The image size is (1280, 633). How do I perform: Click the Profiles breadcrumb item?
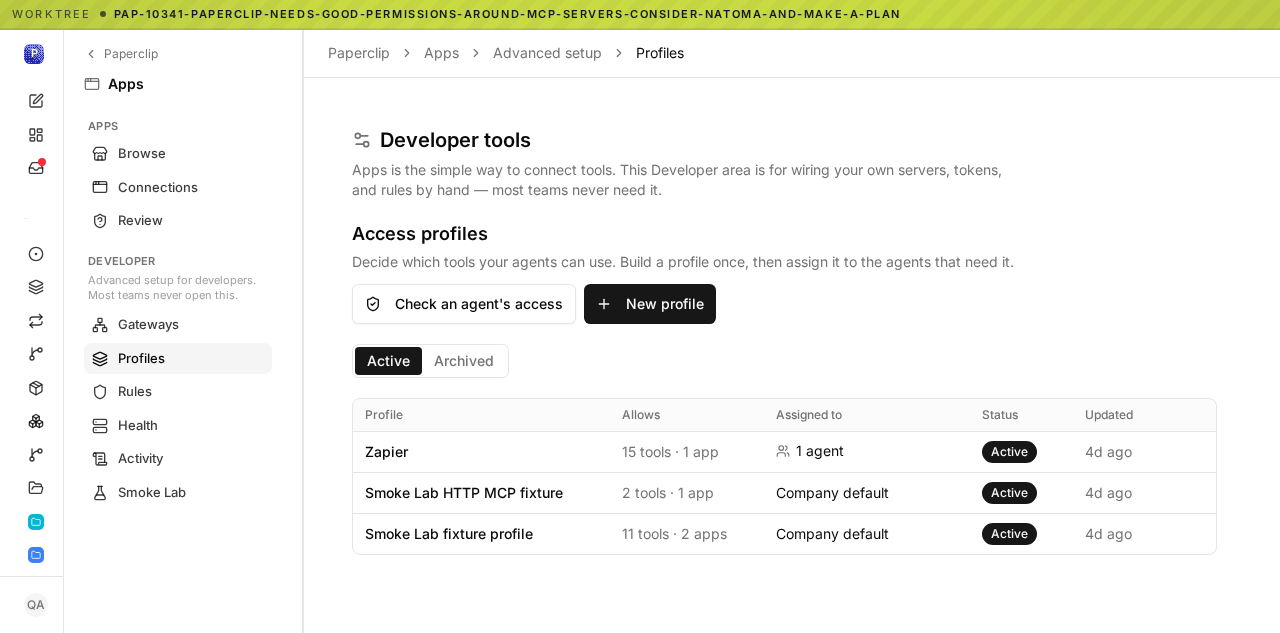660,53
